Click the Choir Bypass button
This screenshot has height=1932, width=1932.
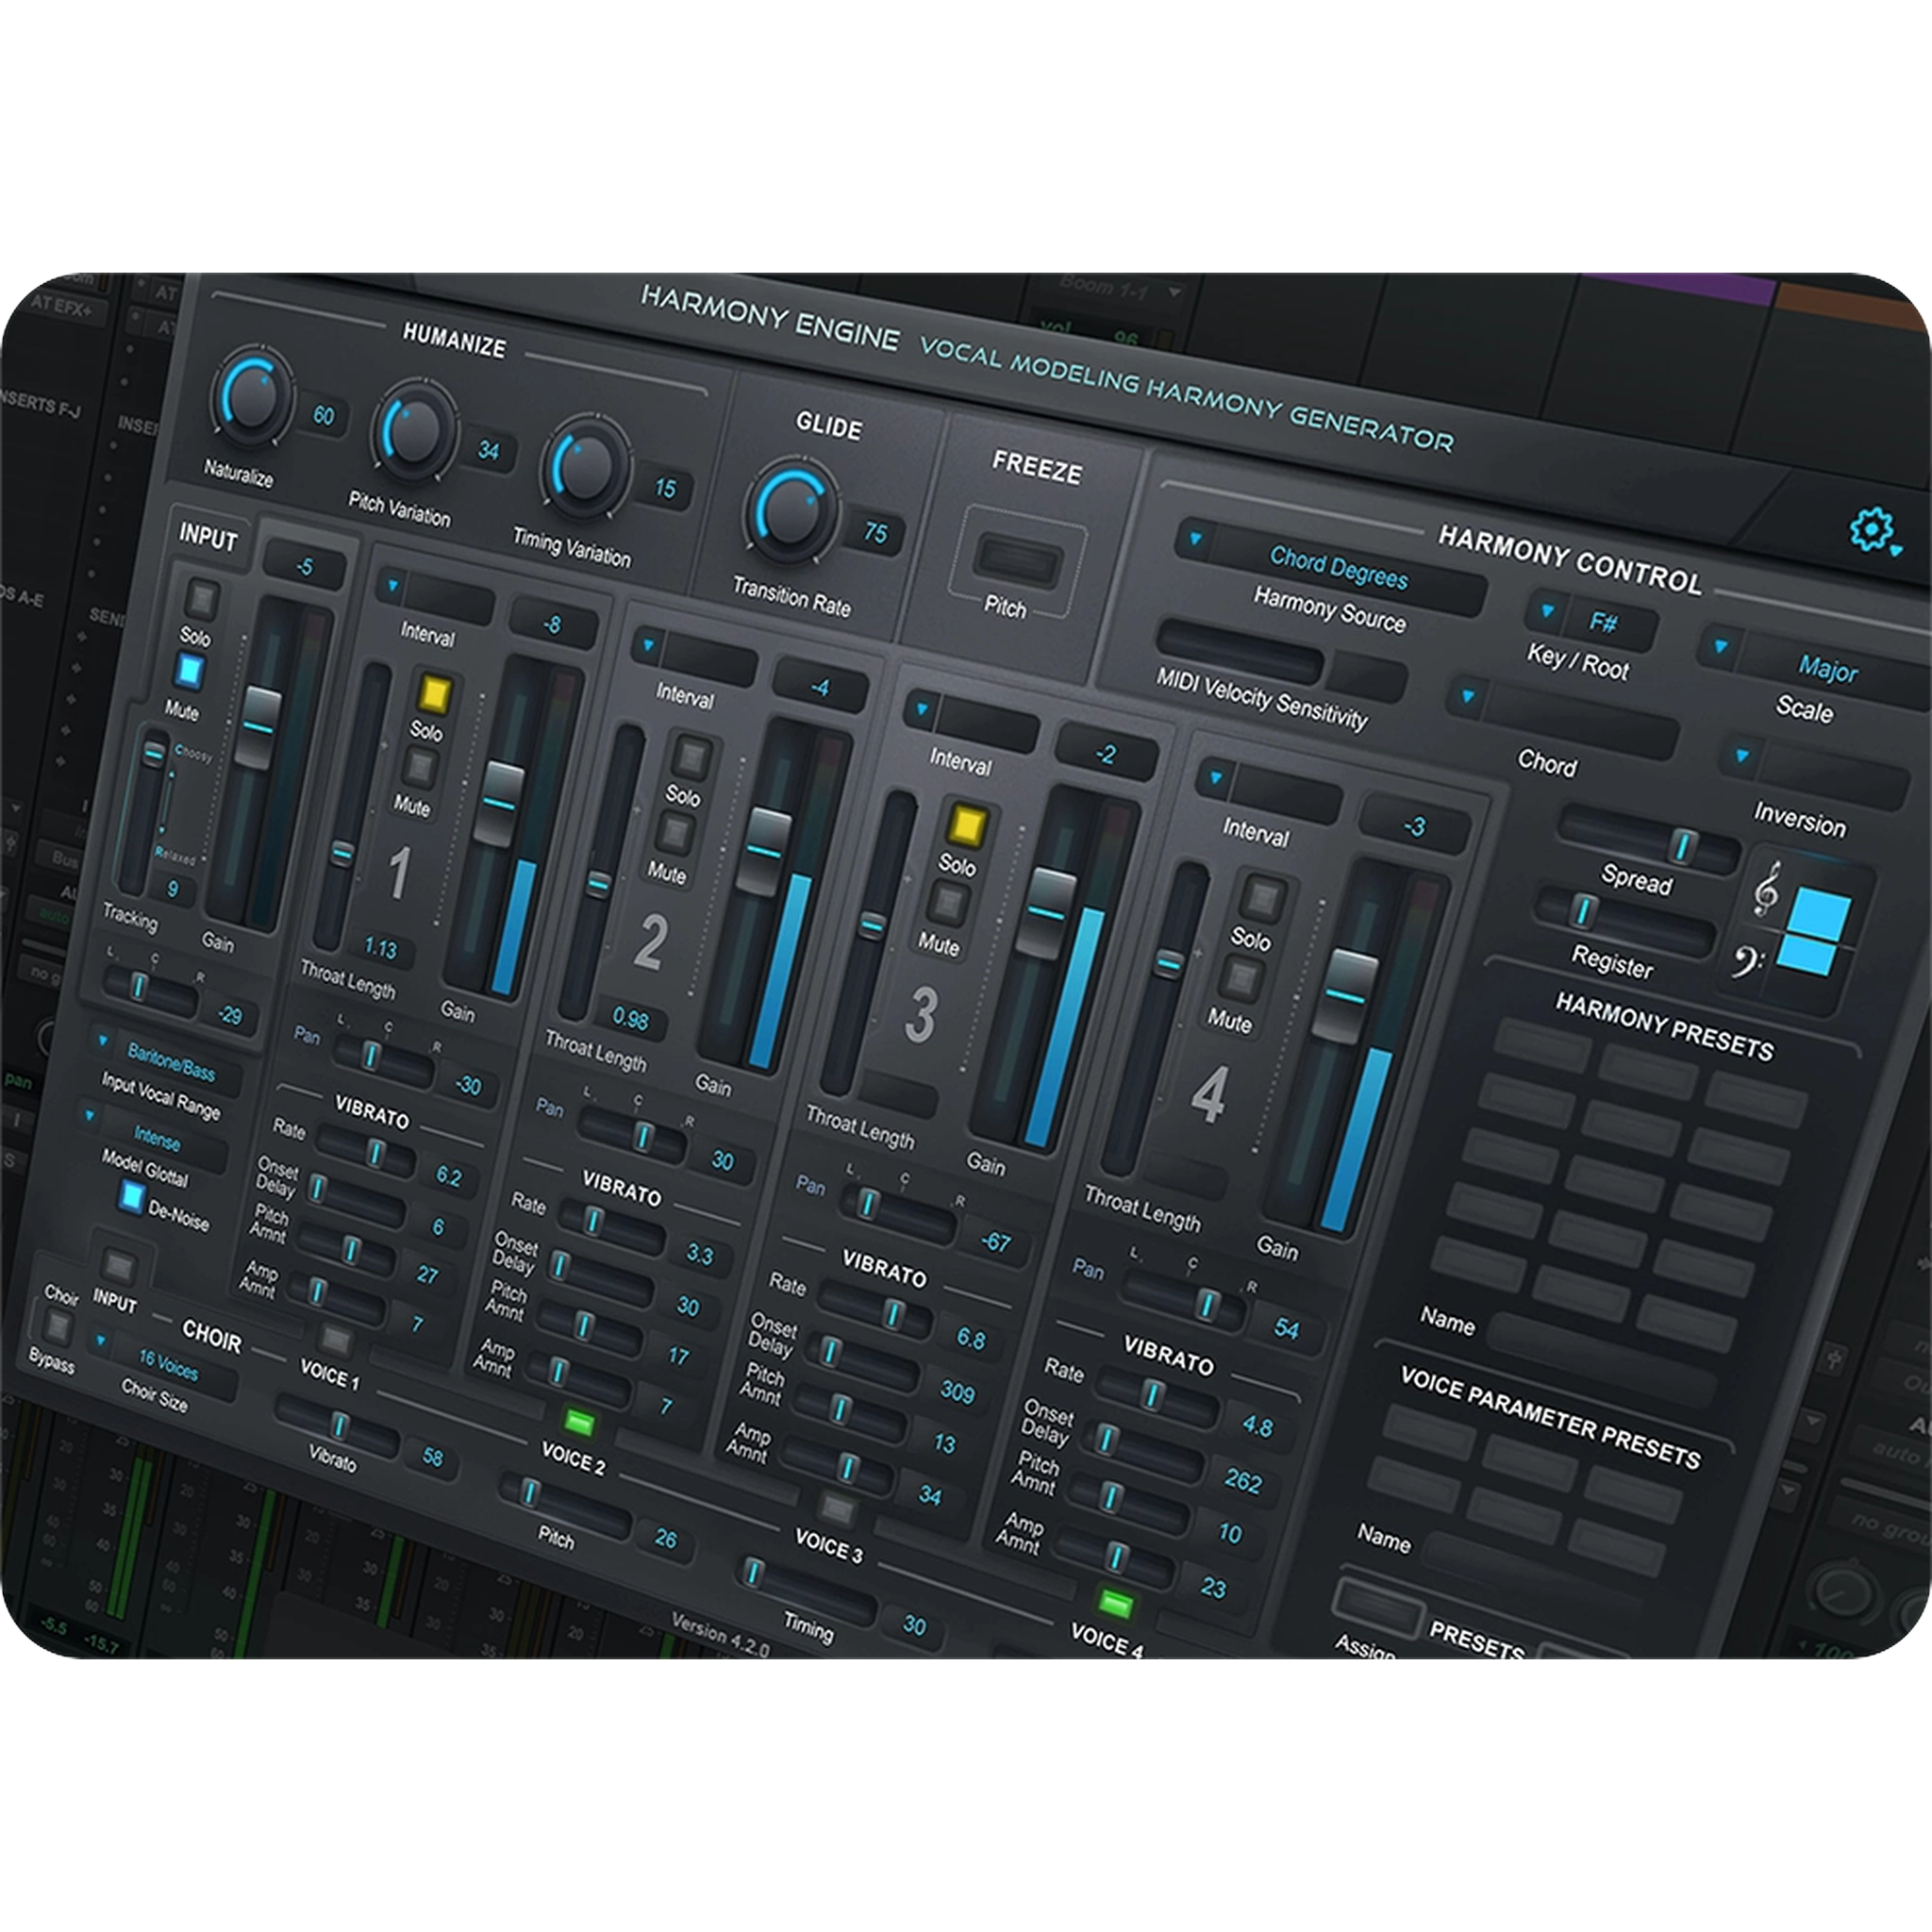(59, 1328)
